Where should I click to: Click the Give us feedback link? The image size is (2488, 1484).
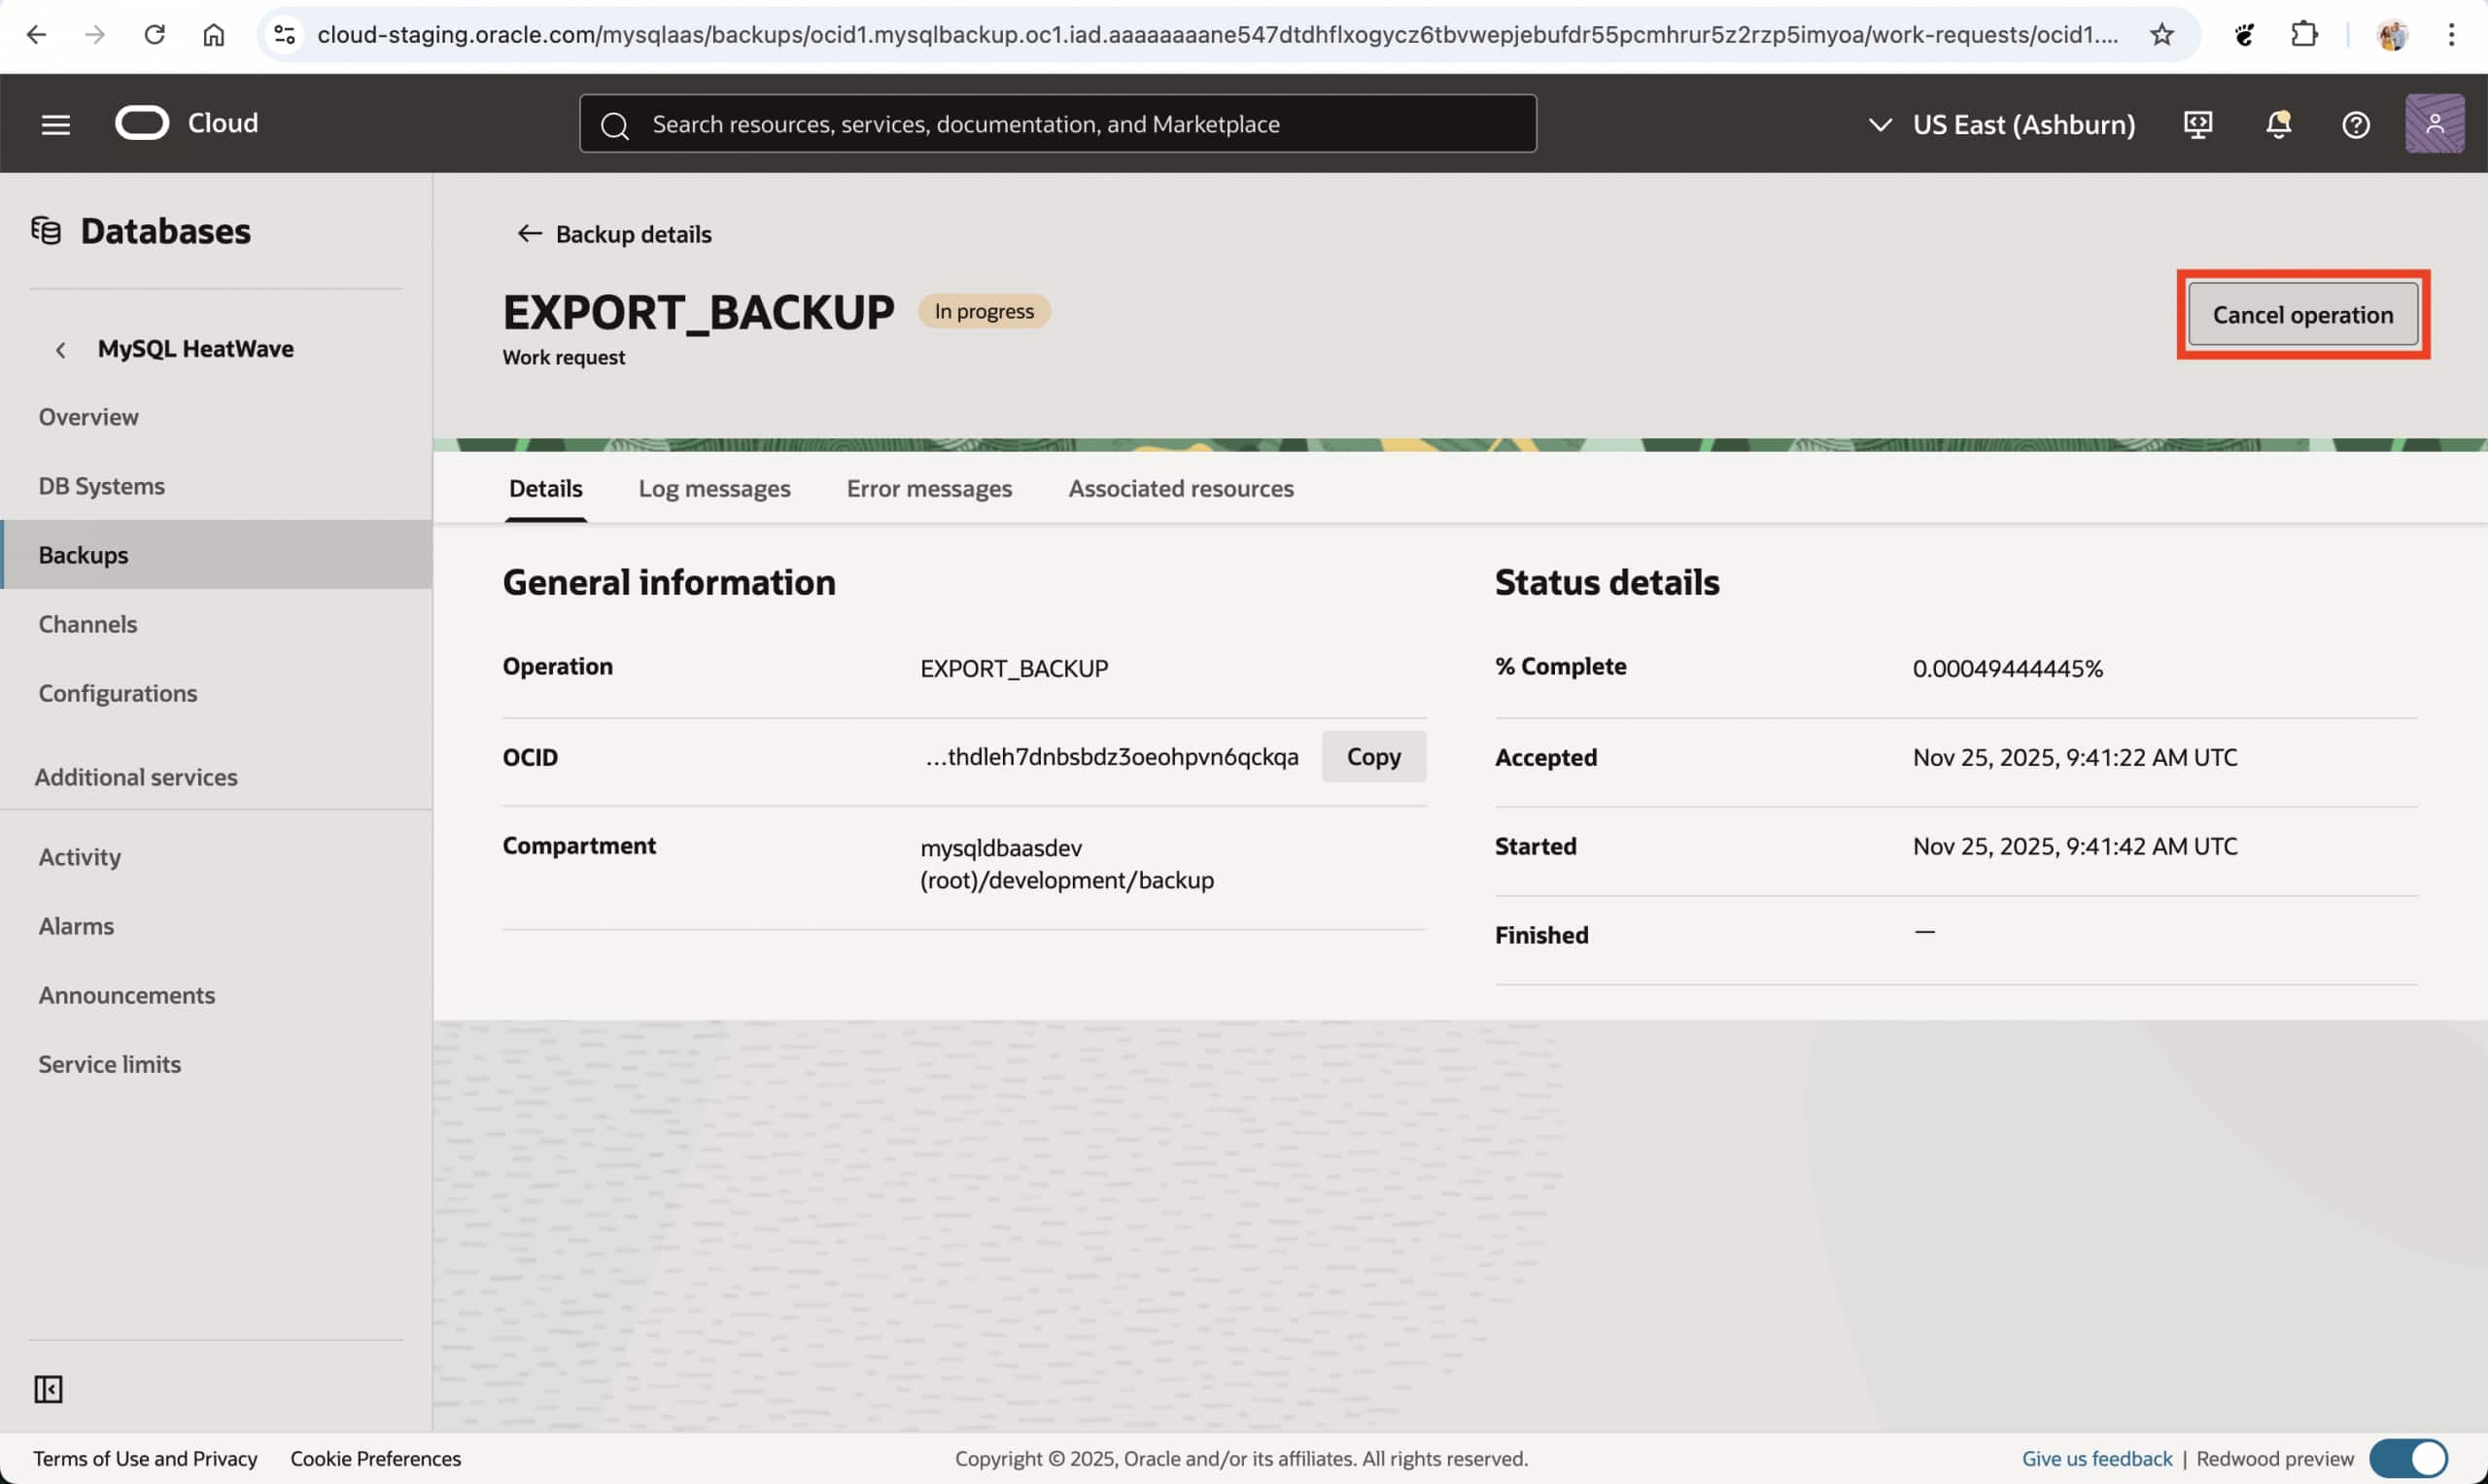[2096, 1458]
